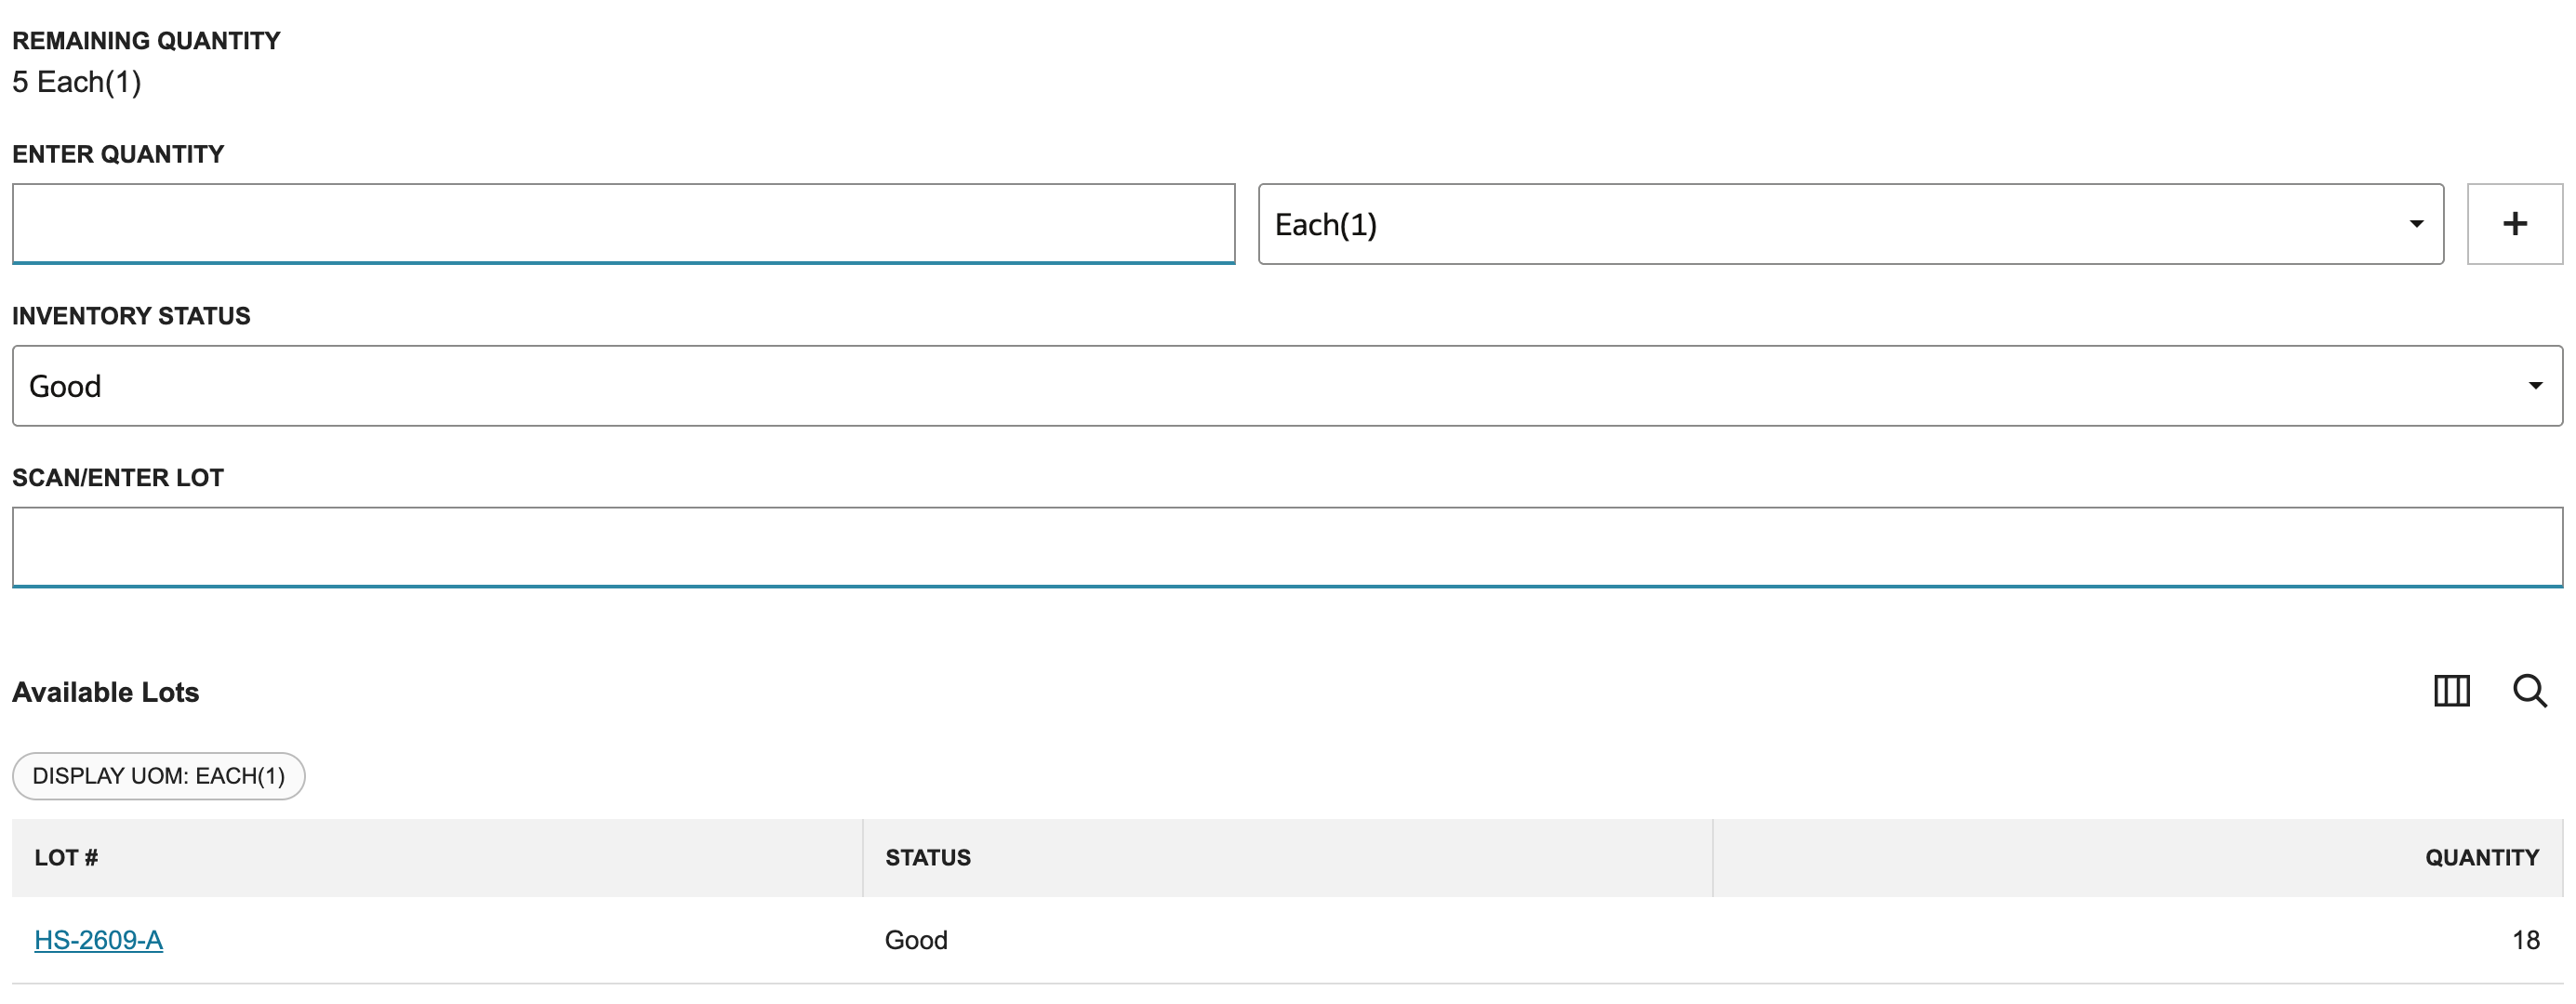Click the SCAN/ENTER LOT label
The width and height of the screenshot is (2576, 1004).
(x=118, y=478)
